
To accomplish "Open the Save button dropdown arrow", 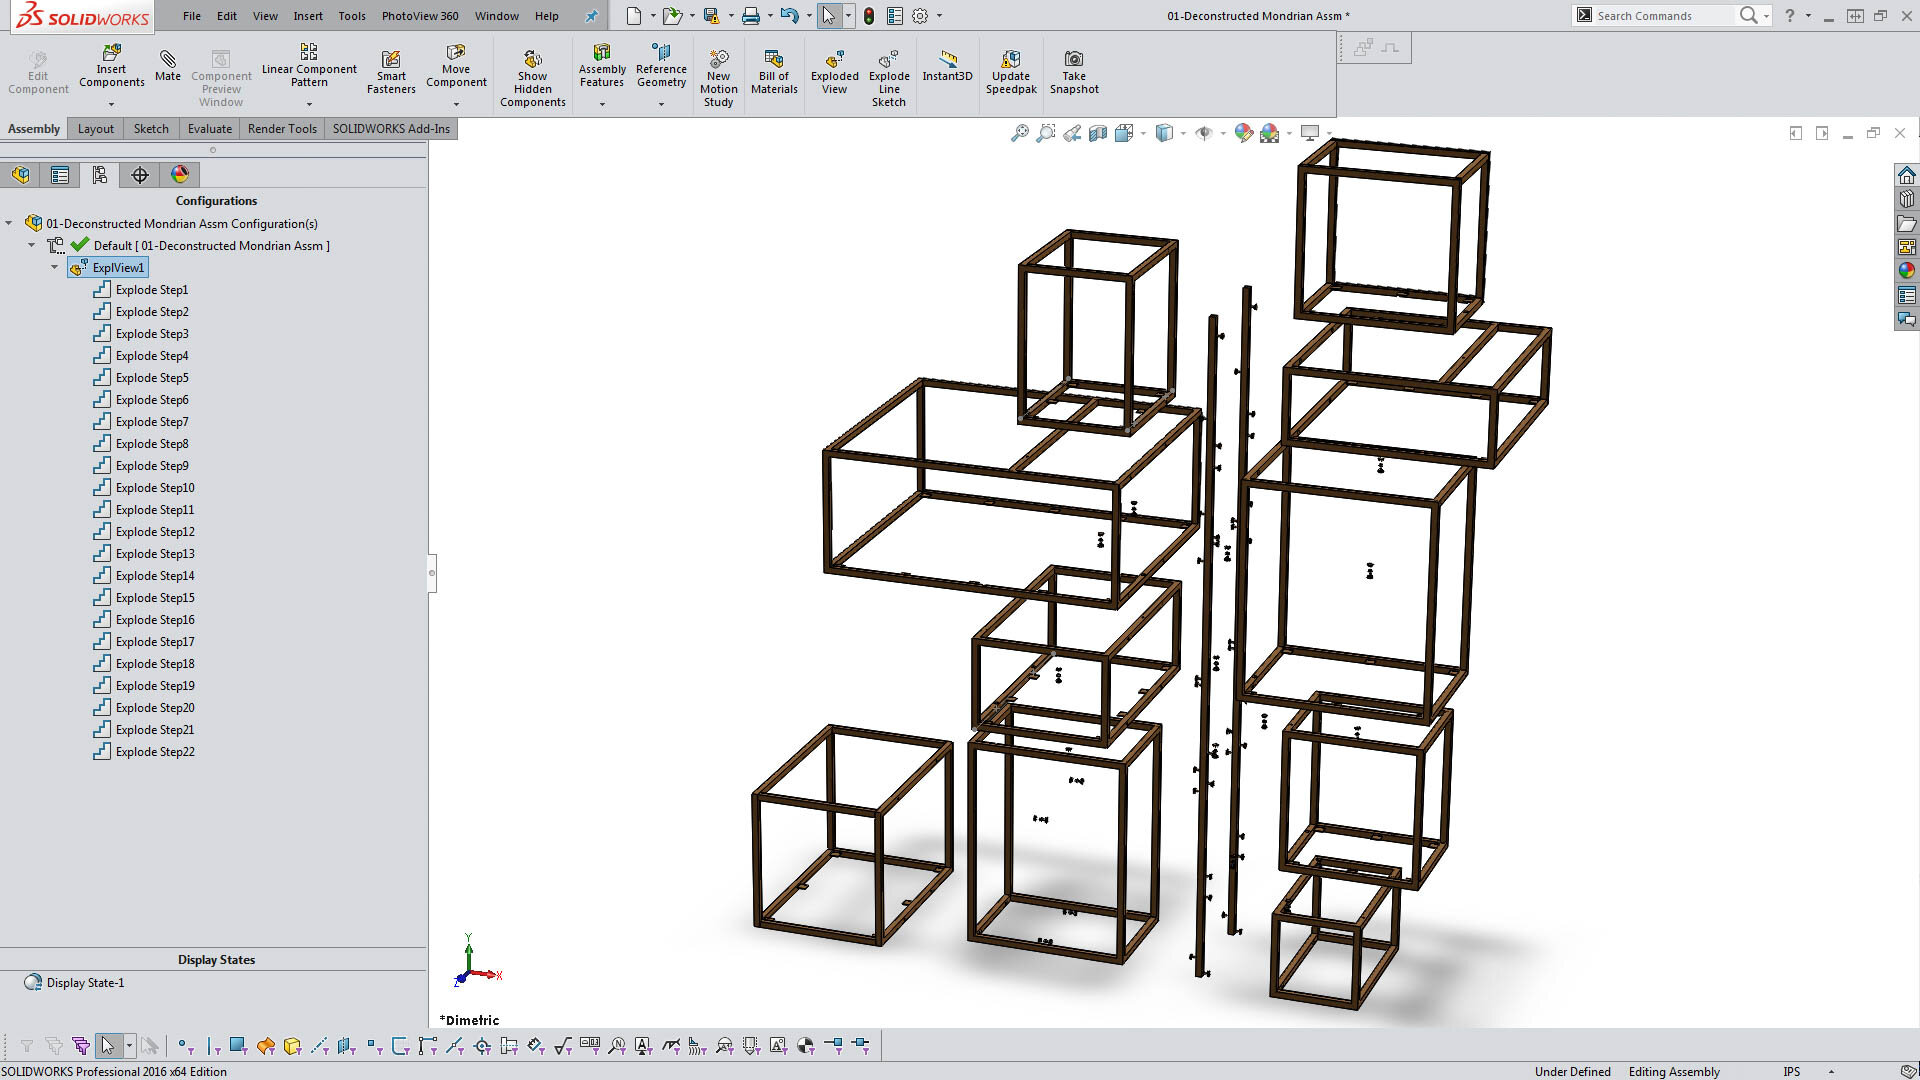I will pos(730,16).
